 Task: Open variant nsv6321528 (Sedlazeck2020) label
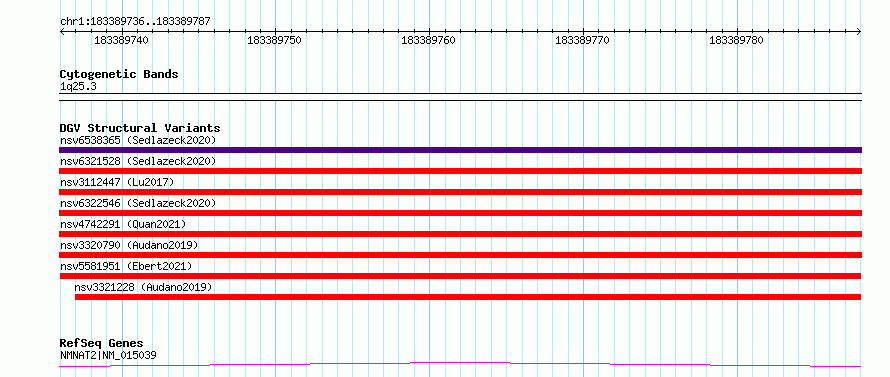138,161
